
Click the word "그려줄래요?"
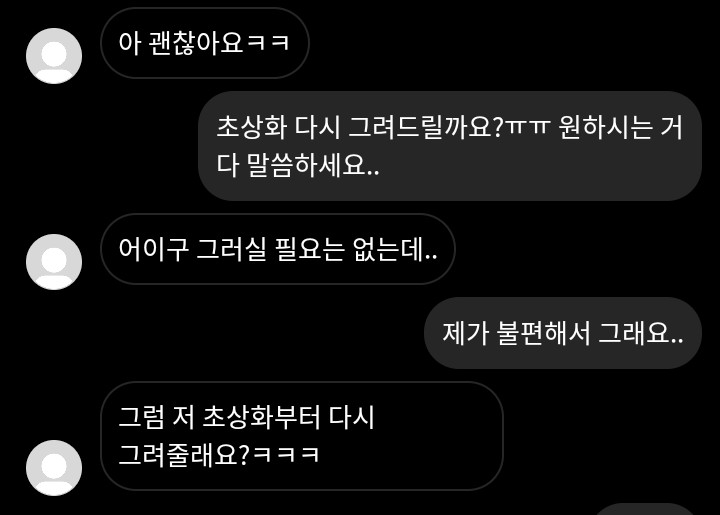pos(184,455)
